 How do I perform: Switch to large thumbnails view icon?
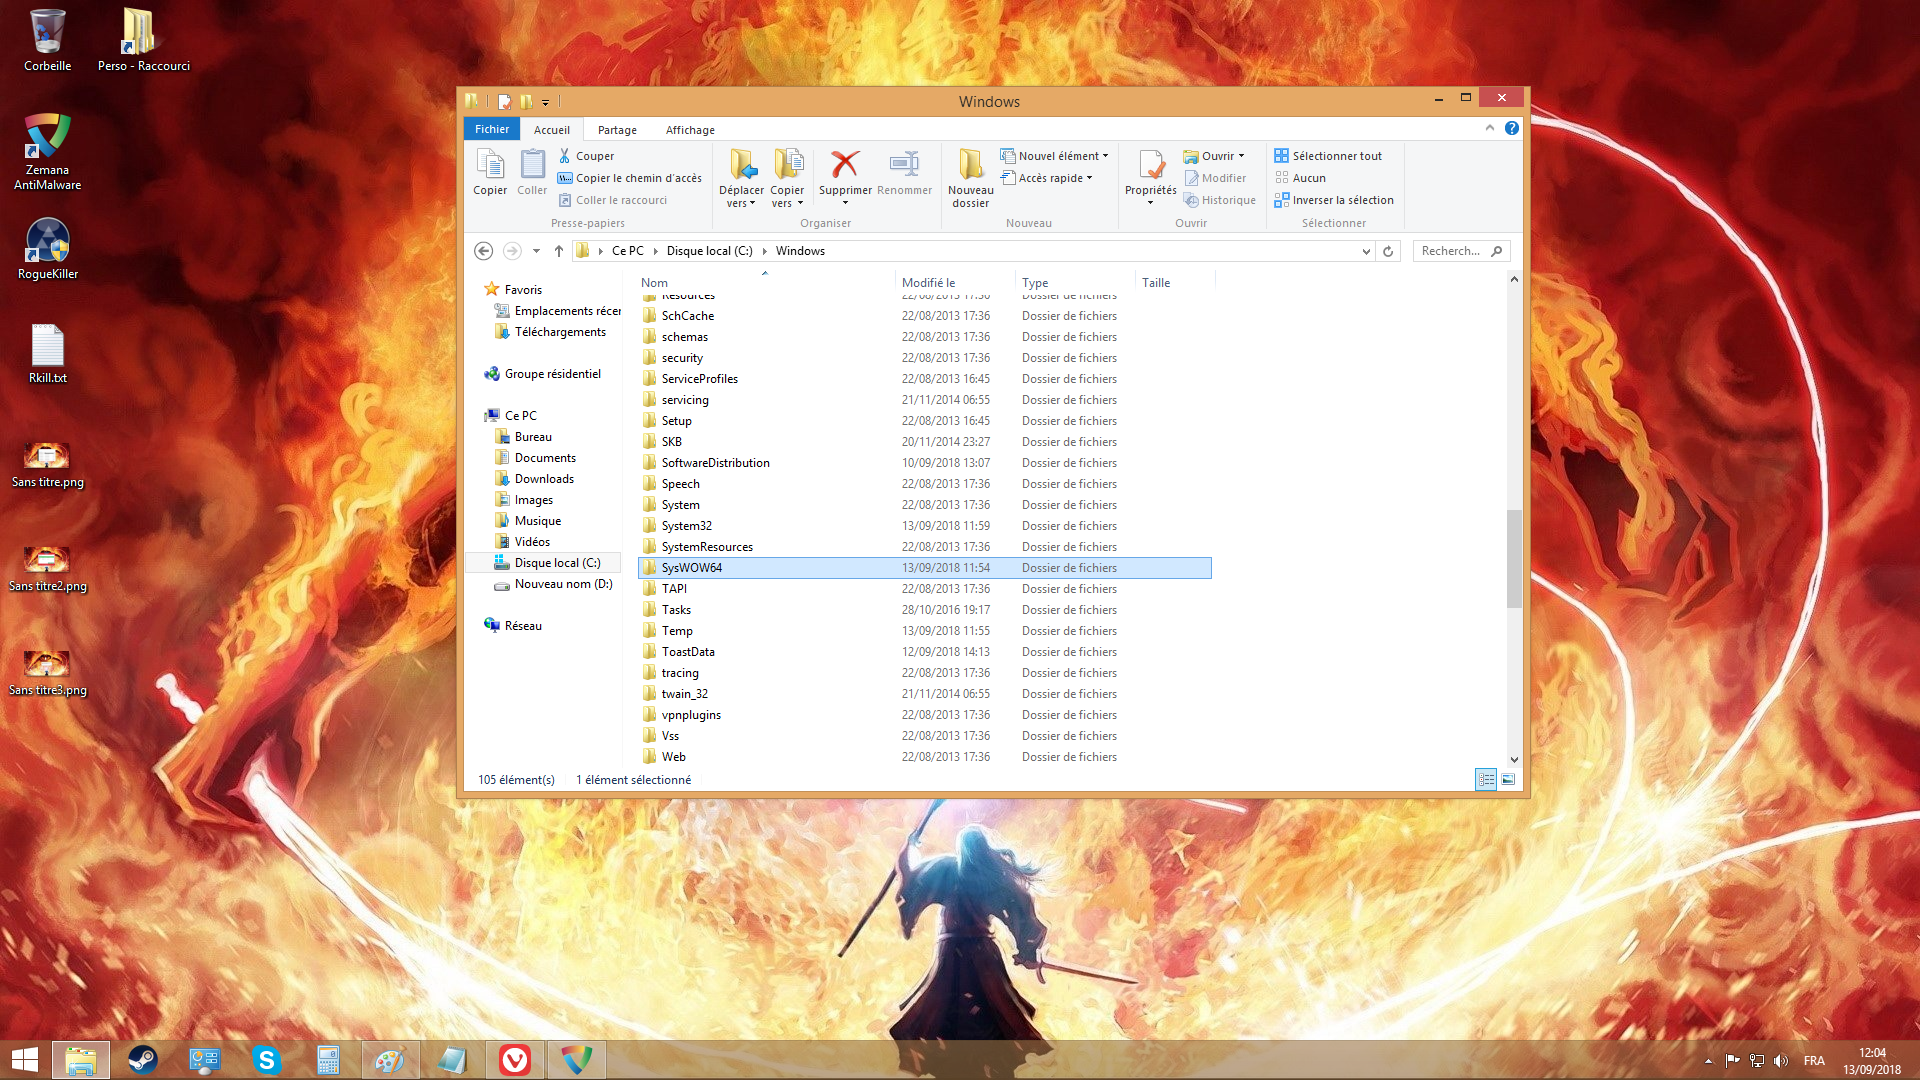[1508, 780]
